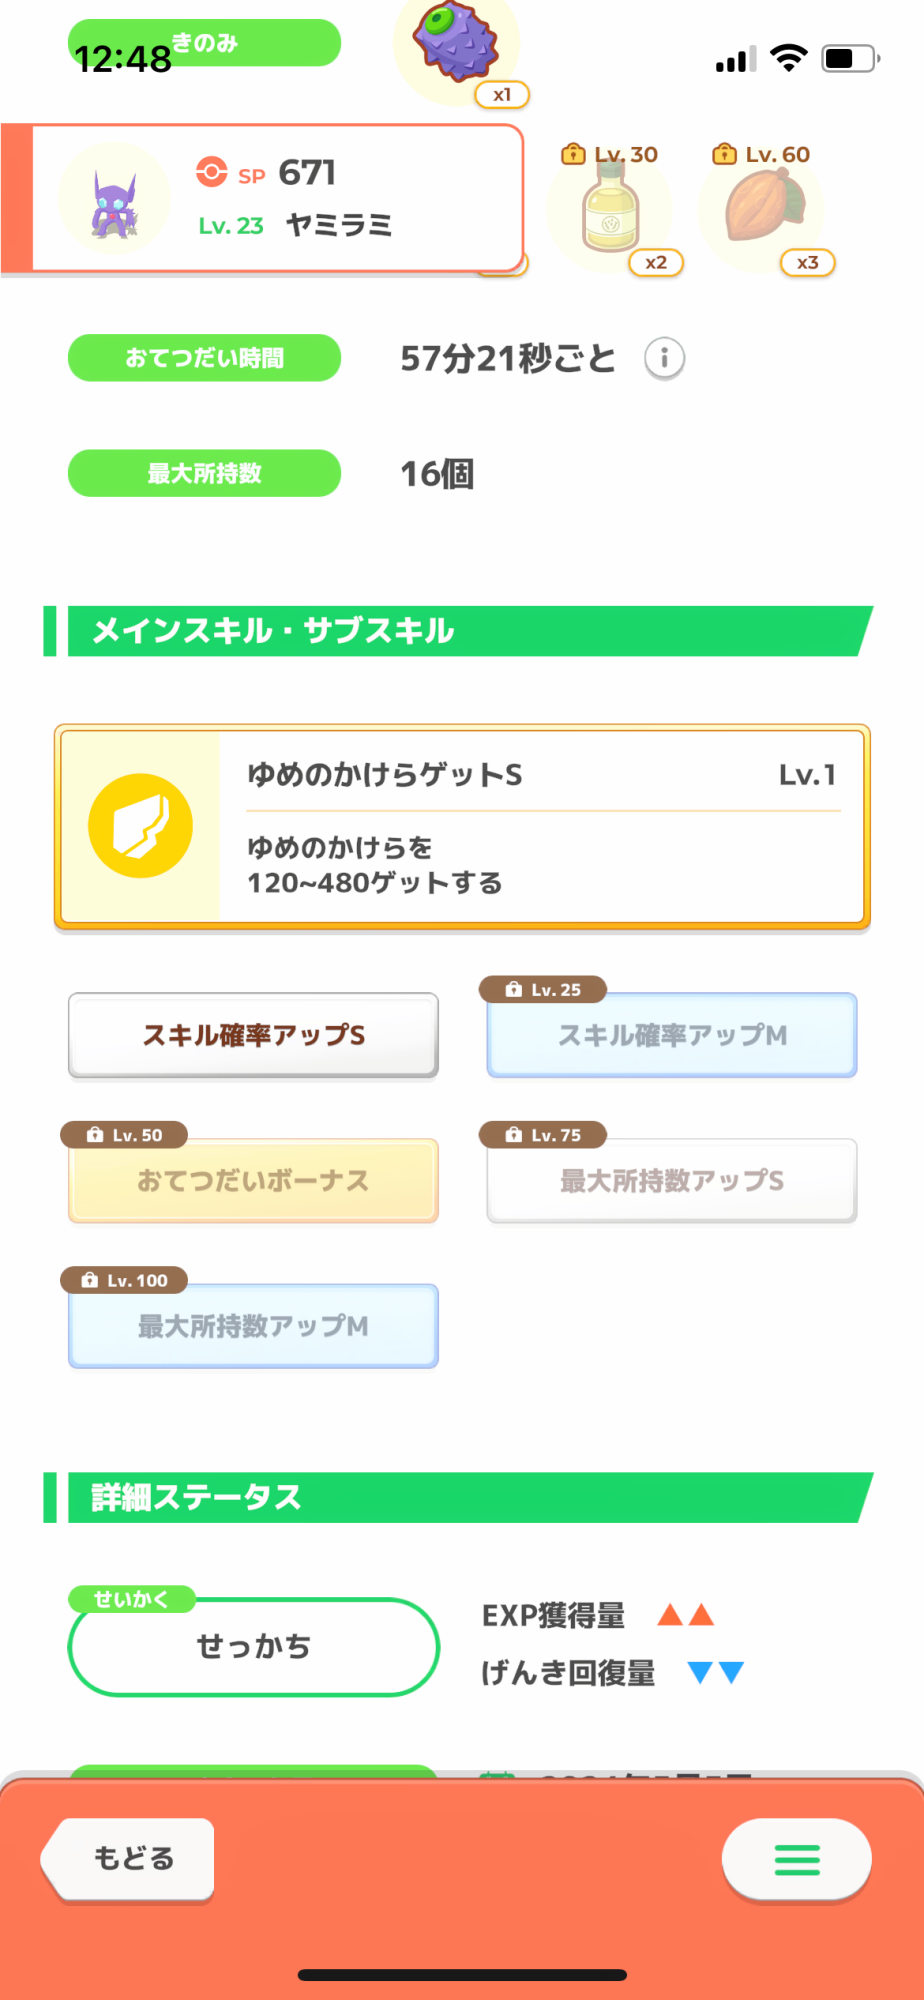Image resolution: width=924 pixels, height=2000 pixels.
Task: Tap the せっかち nature box
Action: (253, 1646)
